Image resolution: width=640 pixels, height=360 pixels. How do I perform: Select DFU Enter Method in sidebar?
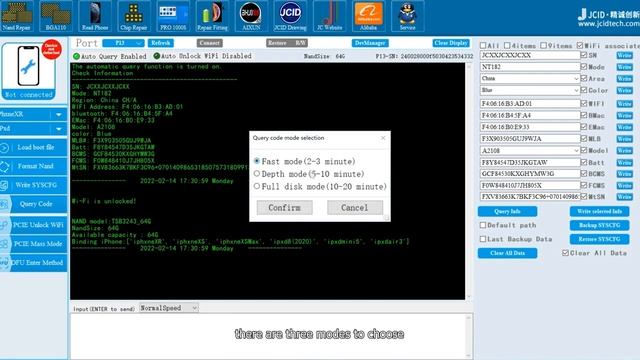[x=33, y=262]
